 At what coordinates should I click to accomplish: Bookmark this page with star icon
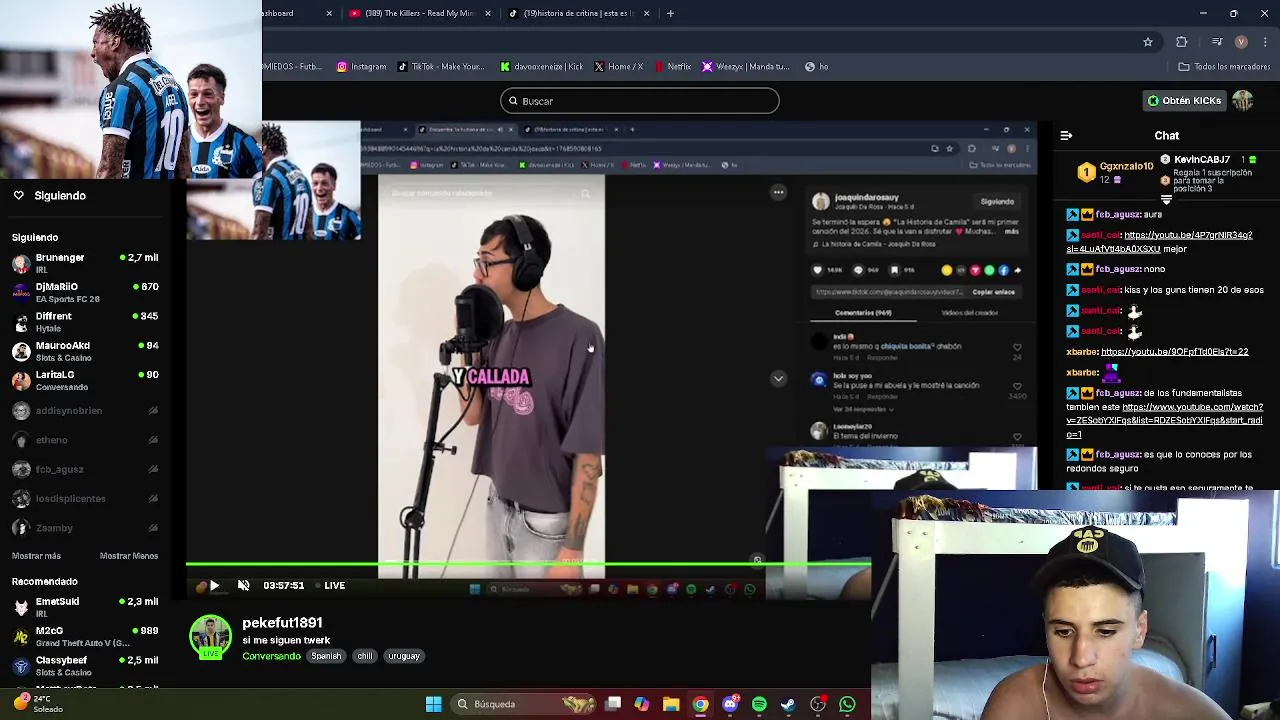click(1148, 42)
